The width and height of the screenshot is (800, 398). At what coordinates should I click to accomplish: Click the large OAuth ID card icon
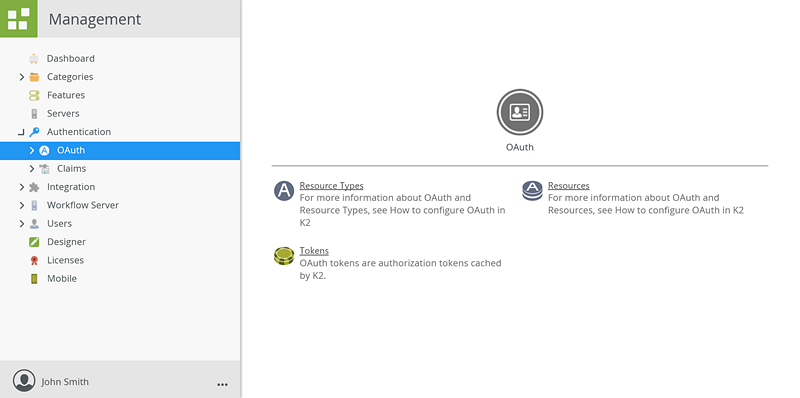click(x=519, y=112)
